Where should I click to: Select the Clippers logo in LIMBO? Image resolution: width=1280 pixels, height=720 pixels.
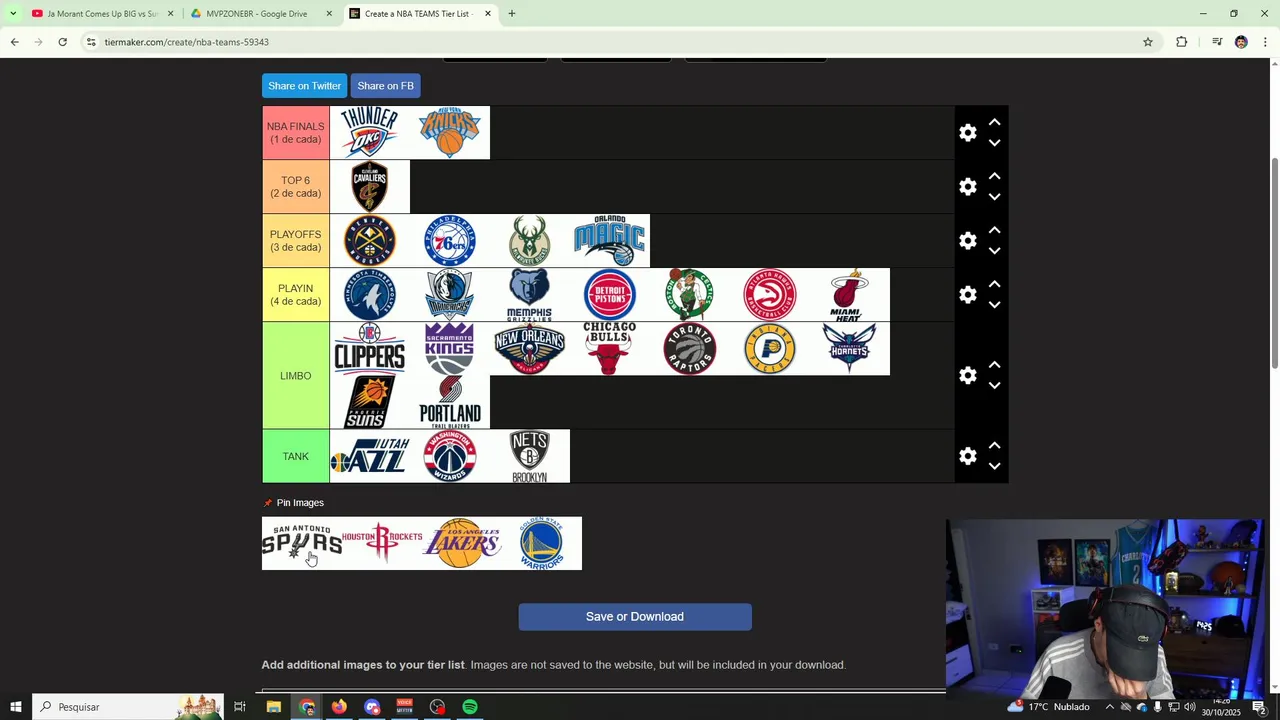point(370,349)
